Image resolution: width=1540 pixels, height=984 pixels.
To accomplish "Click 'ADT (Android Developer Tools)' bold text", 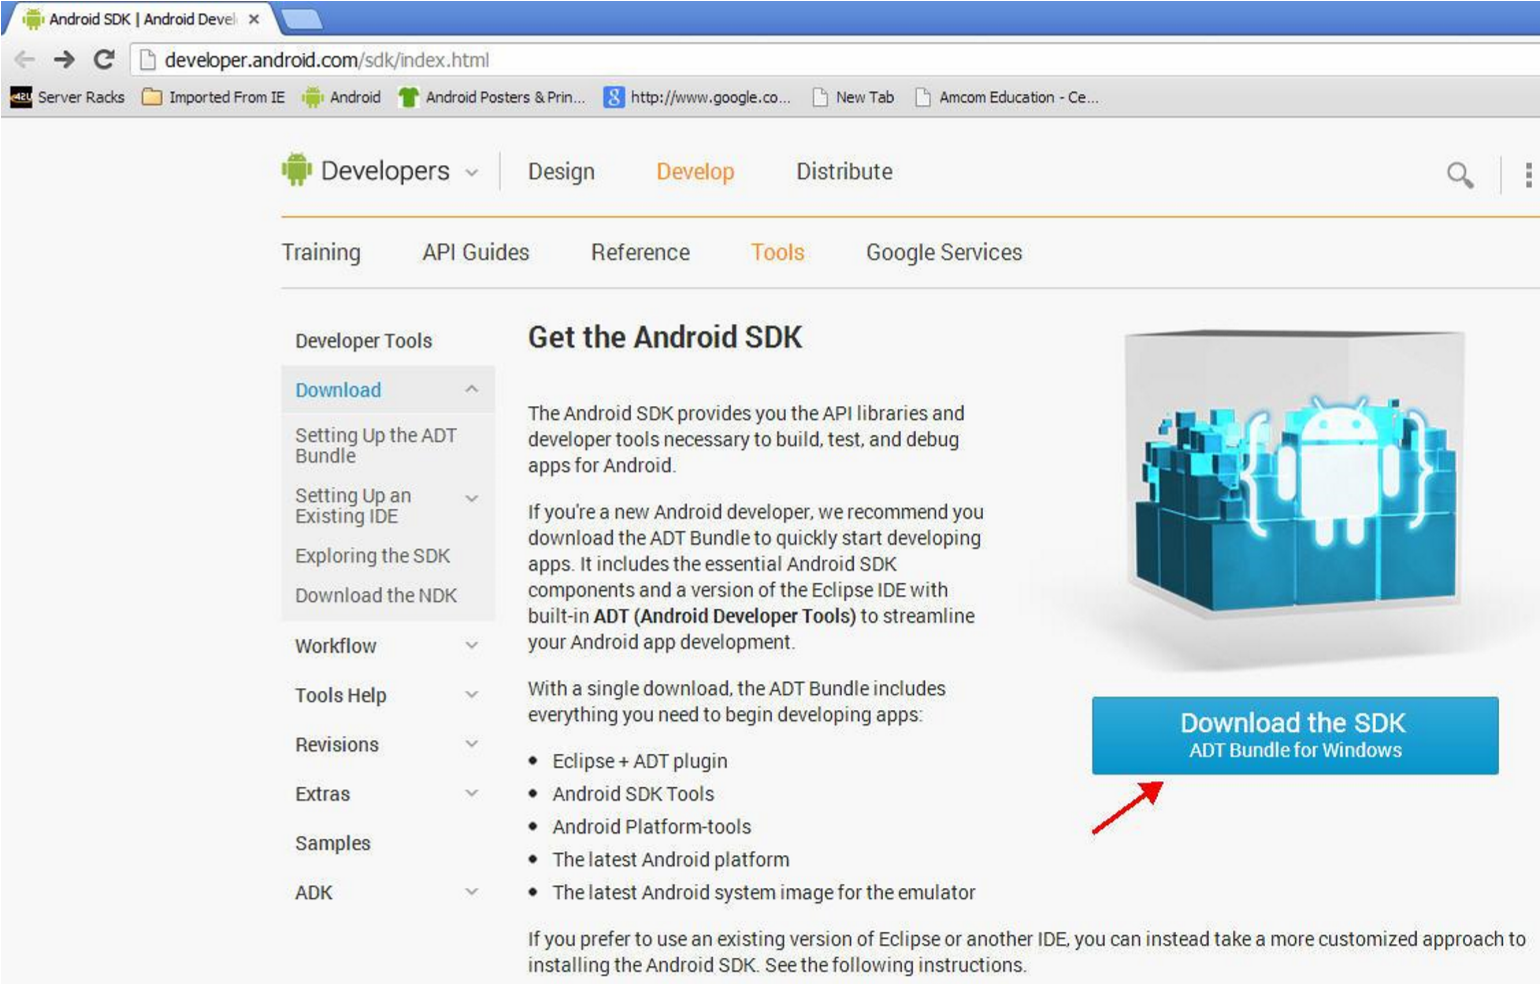I will [725, 616].
